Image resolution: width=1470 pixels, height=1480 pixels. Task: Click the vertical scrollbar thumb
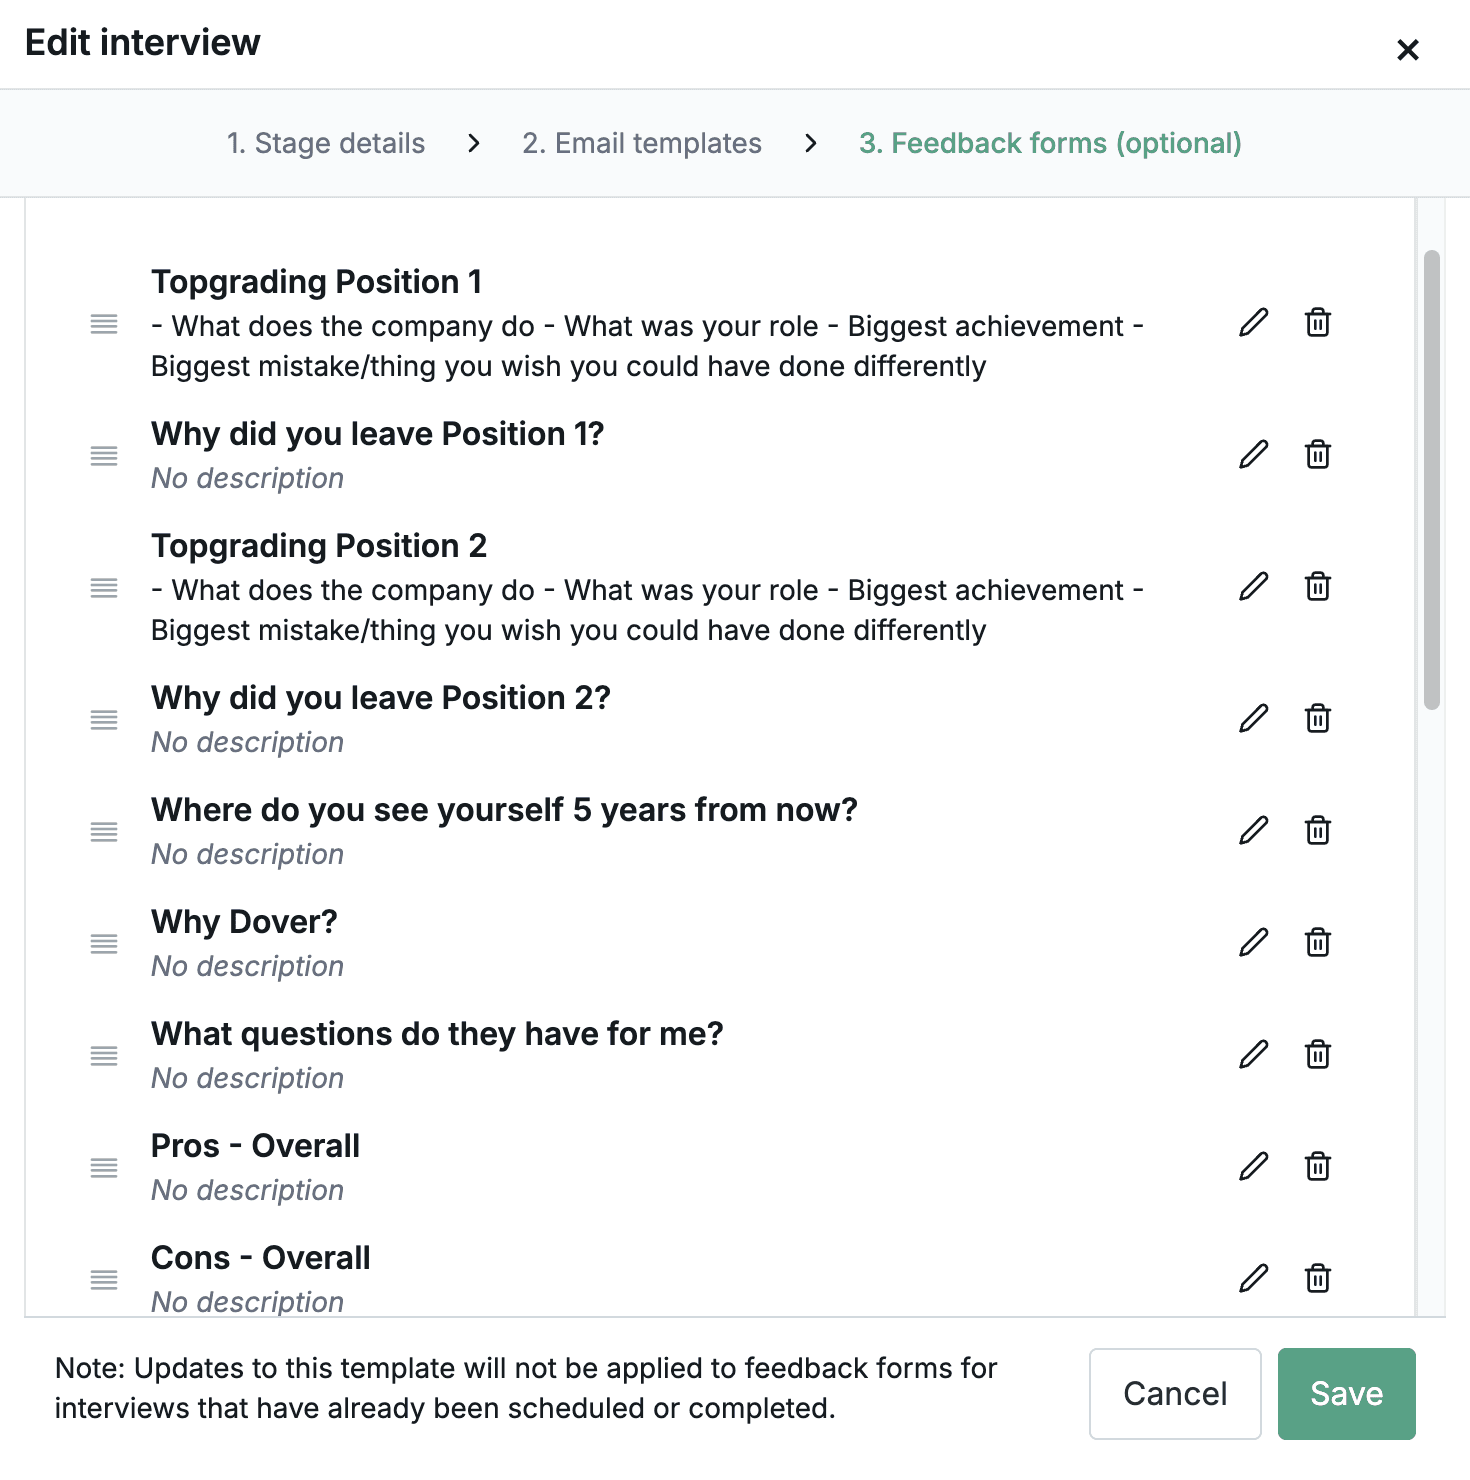[x=1432, y=480]
